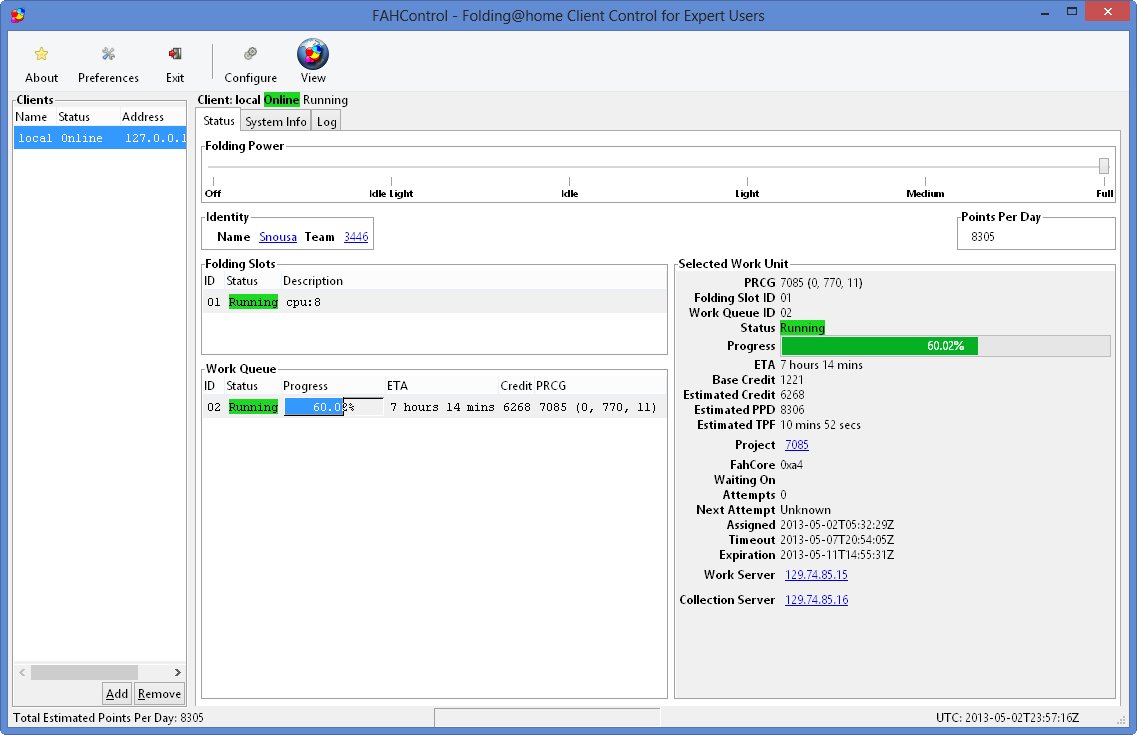
Task: Click the green Online client status label
Action: click(281, 100)
